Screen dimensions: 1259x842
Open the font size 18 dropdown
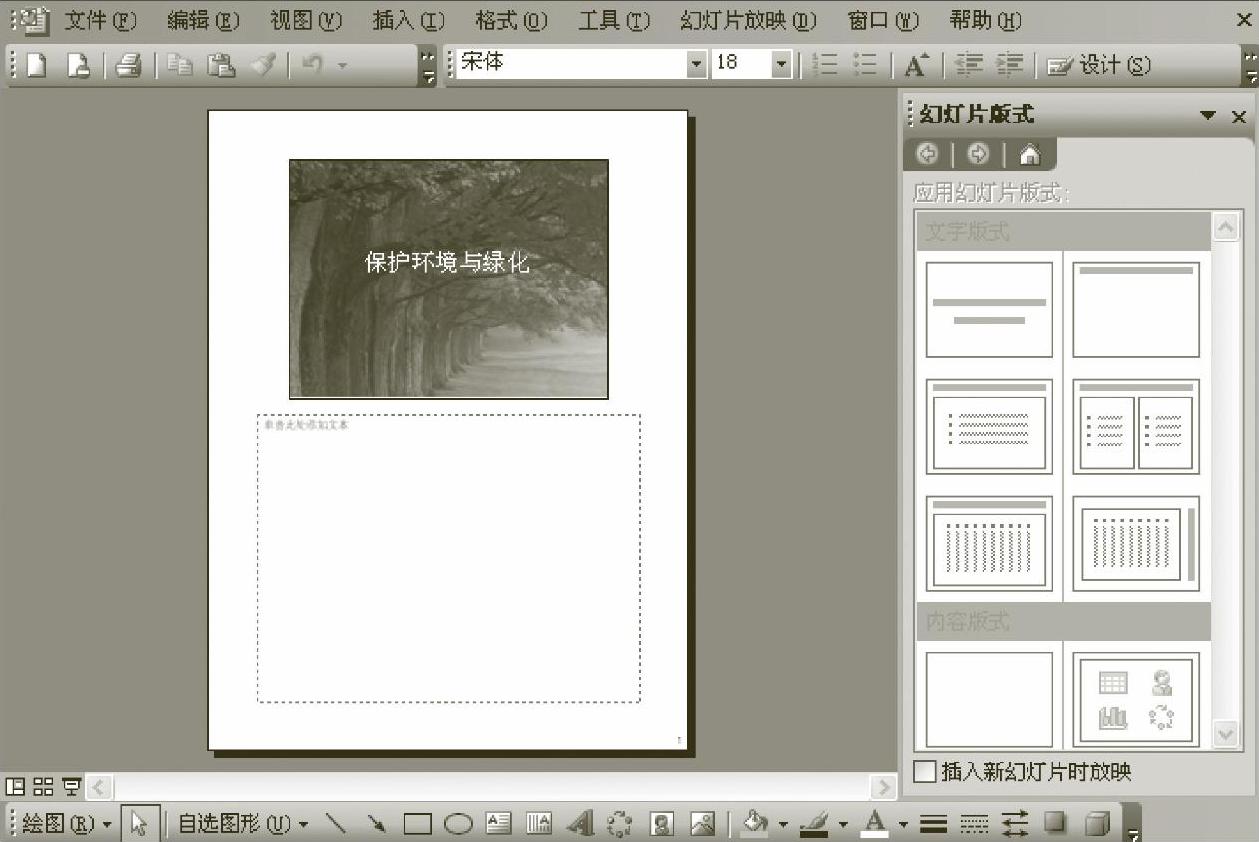(781, 64)
